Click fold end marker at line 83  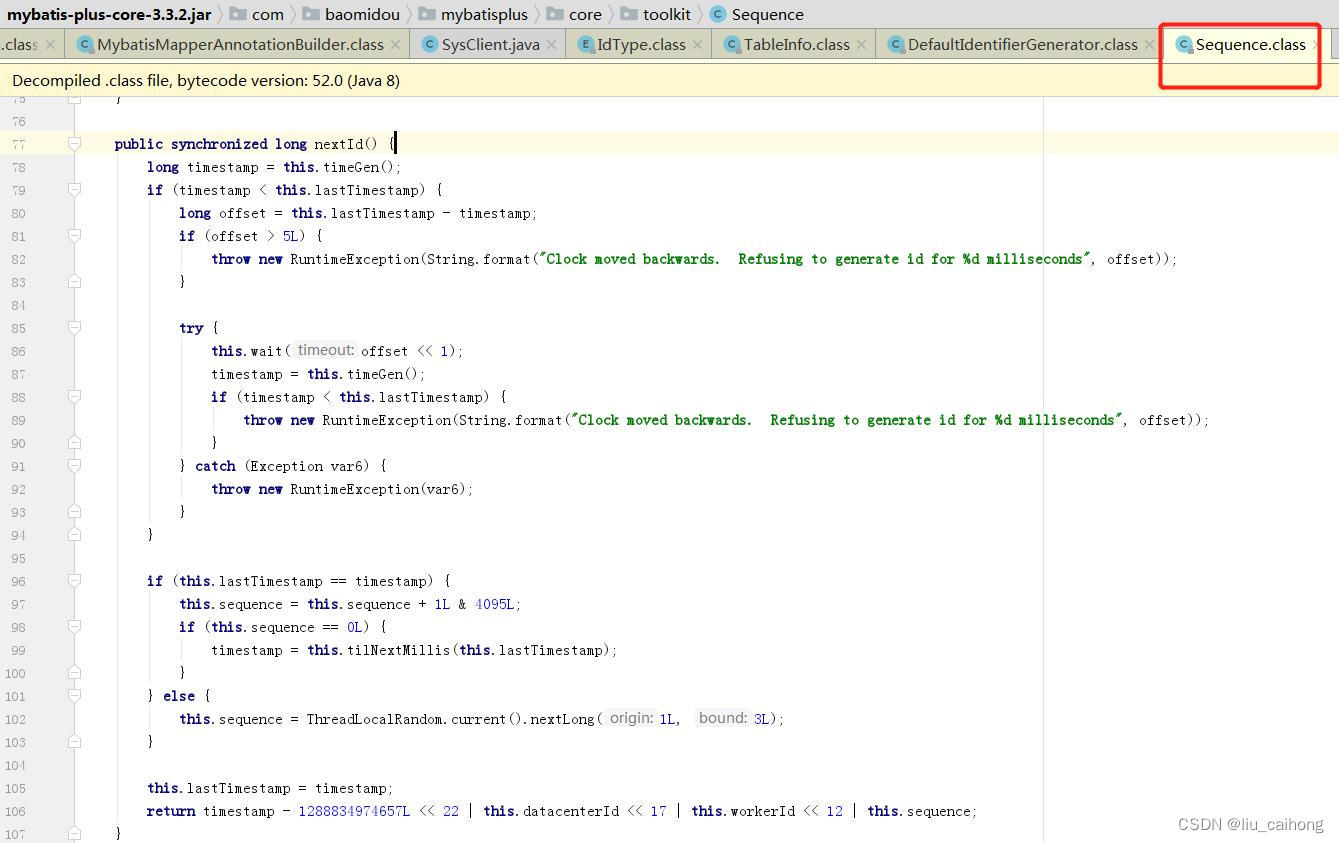pos(74,282)
